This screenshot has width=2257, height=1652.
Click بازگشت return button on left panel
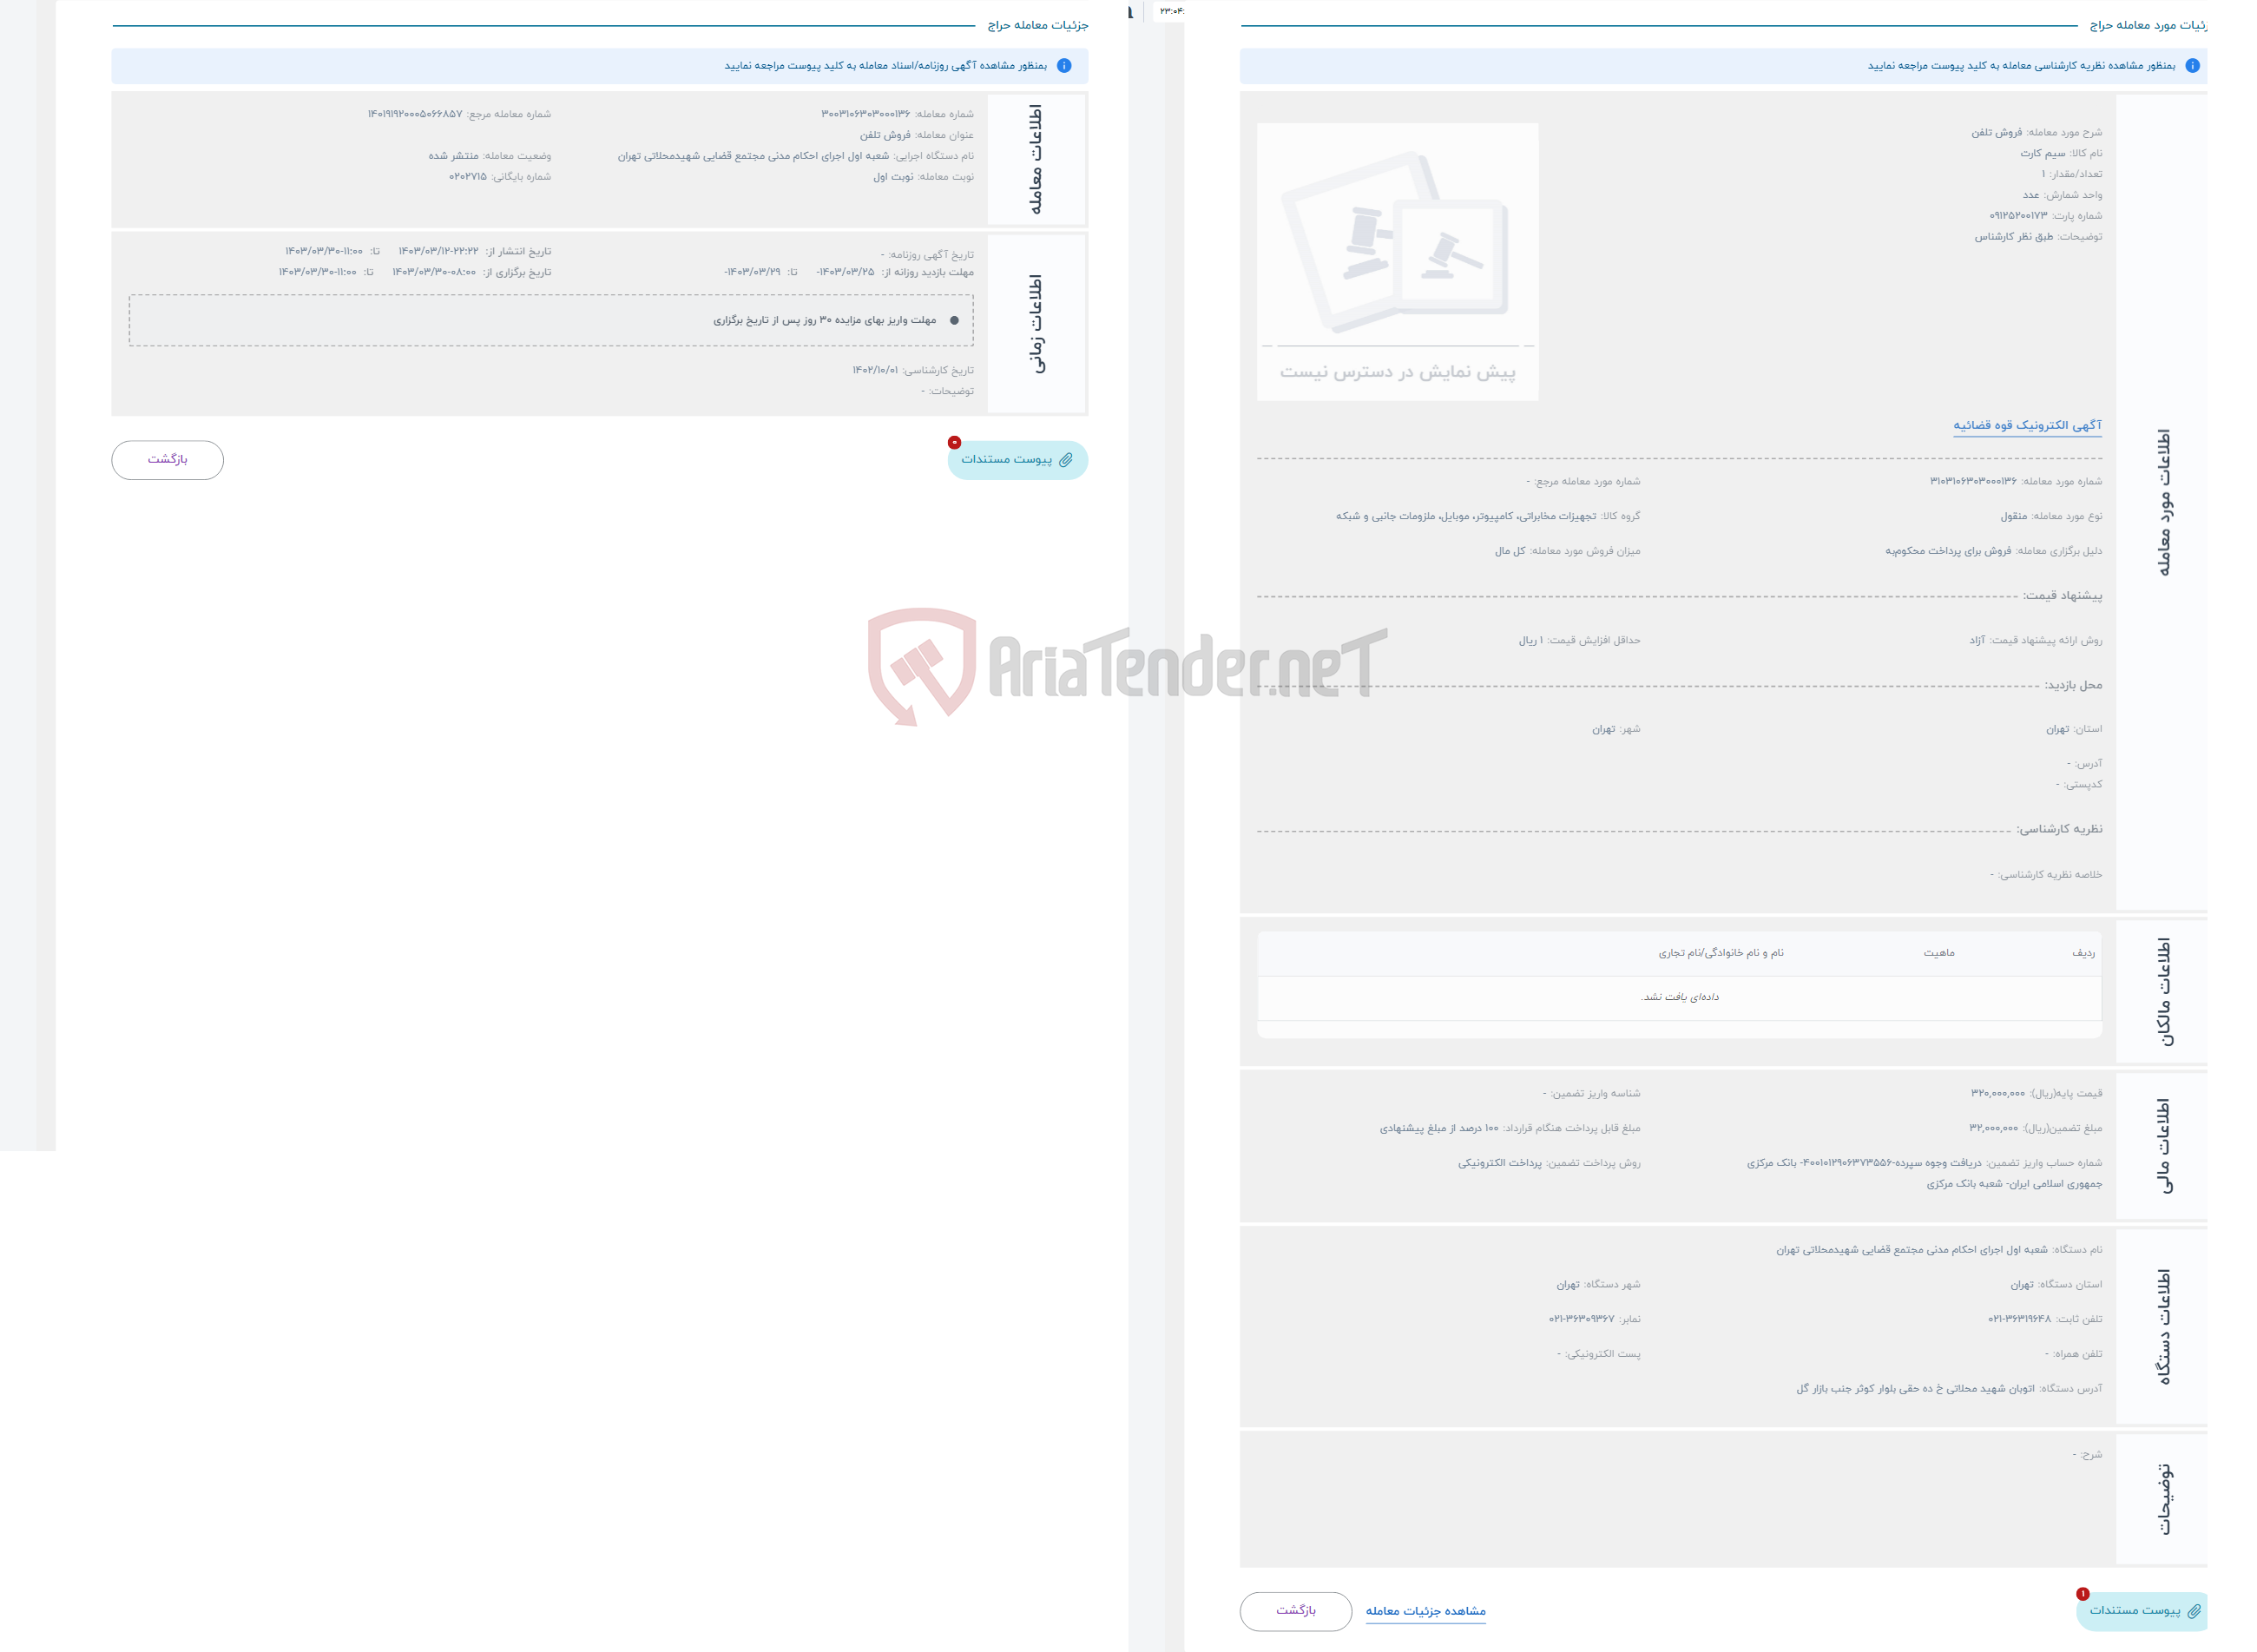coord(167,457)
